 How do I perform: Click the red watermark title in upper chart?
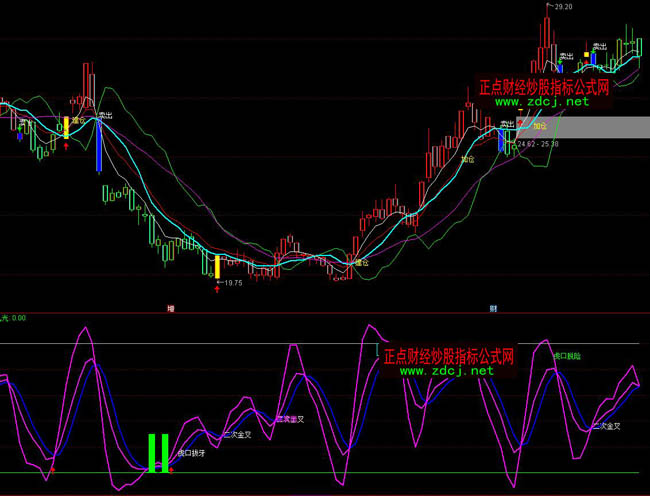click(545, 88)
